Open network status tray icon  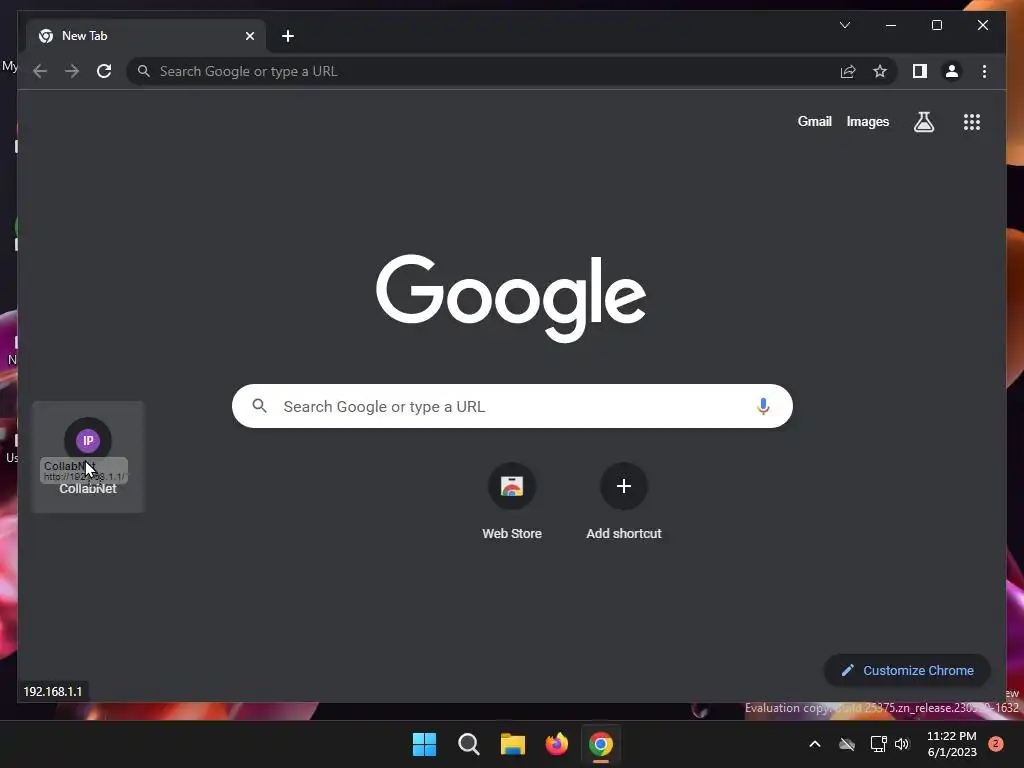pyautogui.click(x=878, y=744)
